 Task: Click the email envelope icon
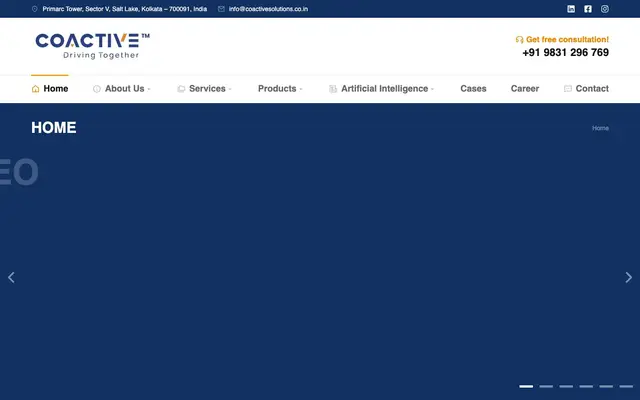(x=221, y=9)
